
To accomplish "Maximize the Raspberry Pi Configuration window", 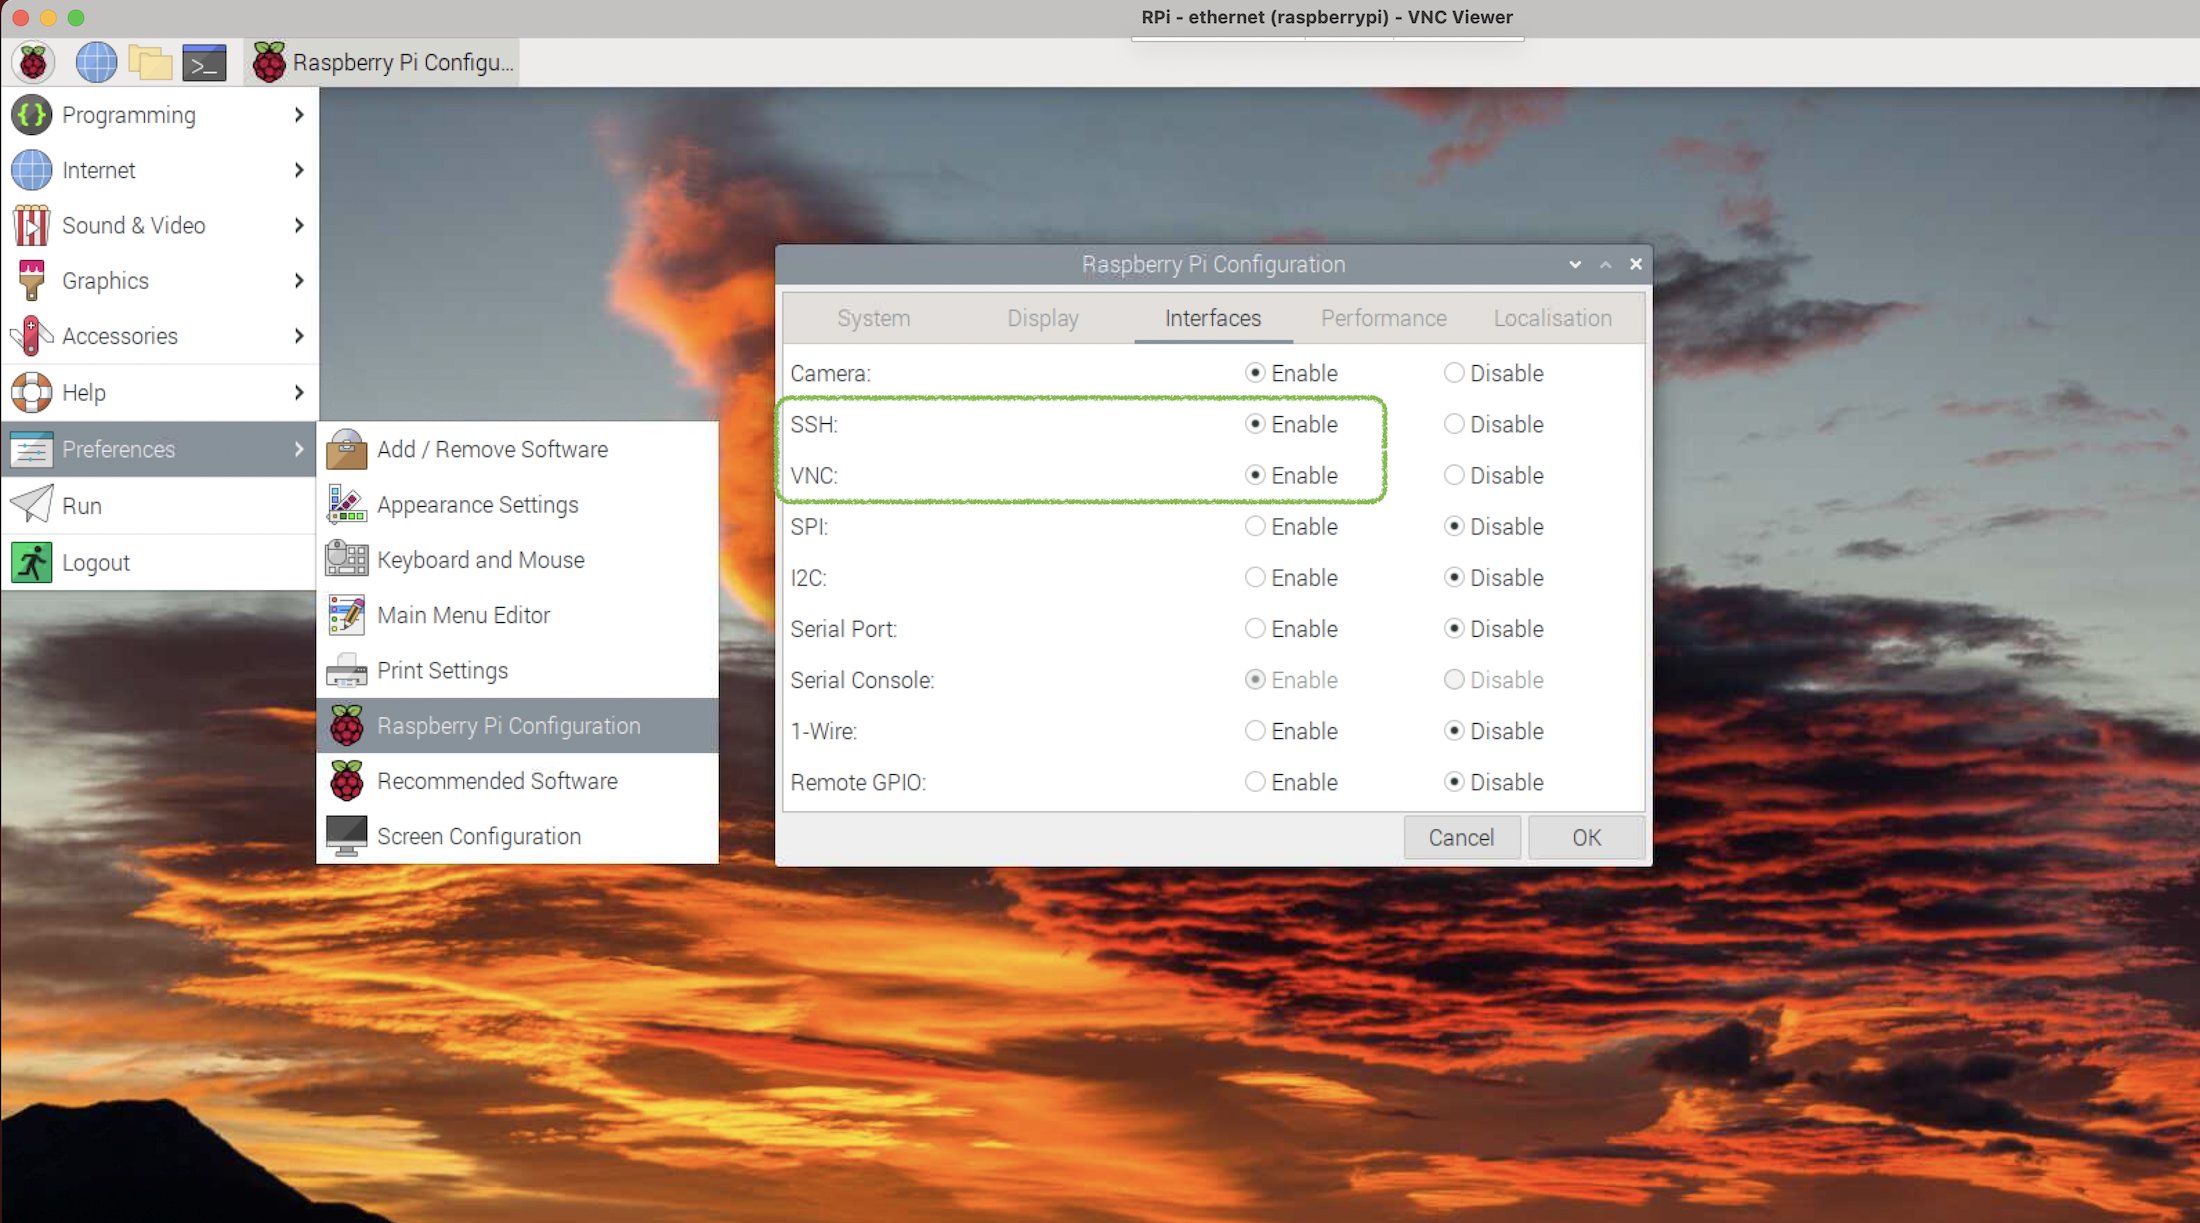I will [1605, 264].
